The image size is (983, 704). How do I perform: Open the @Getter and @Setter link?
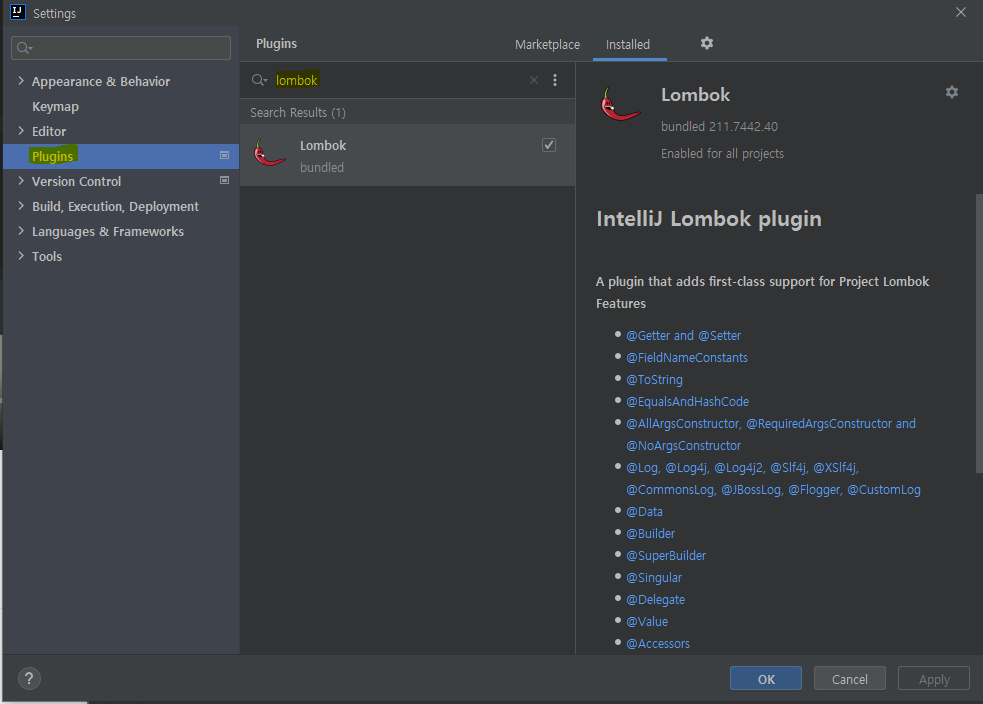tap(683, 335)
